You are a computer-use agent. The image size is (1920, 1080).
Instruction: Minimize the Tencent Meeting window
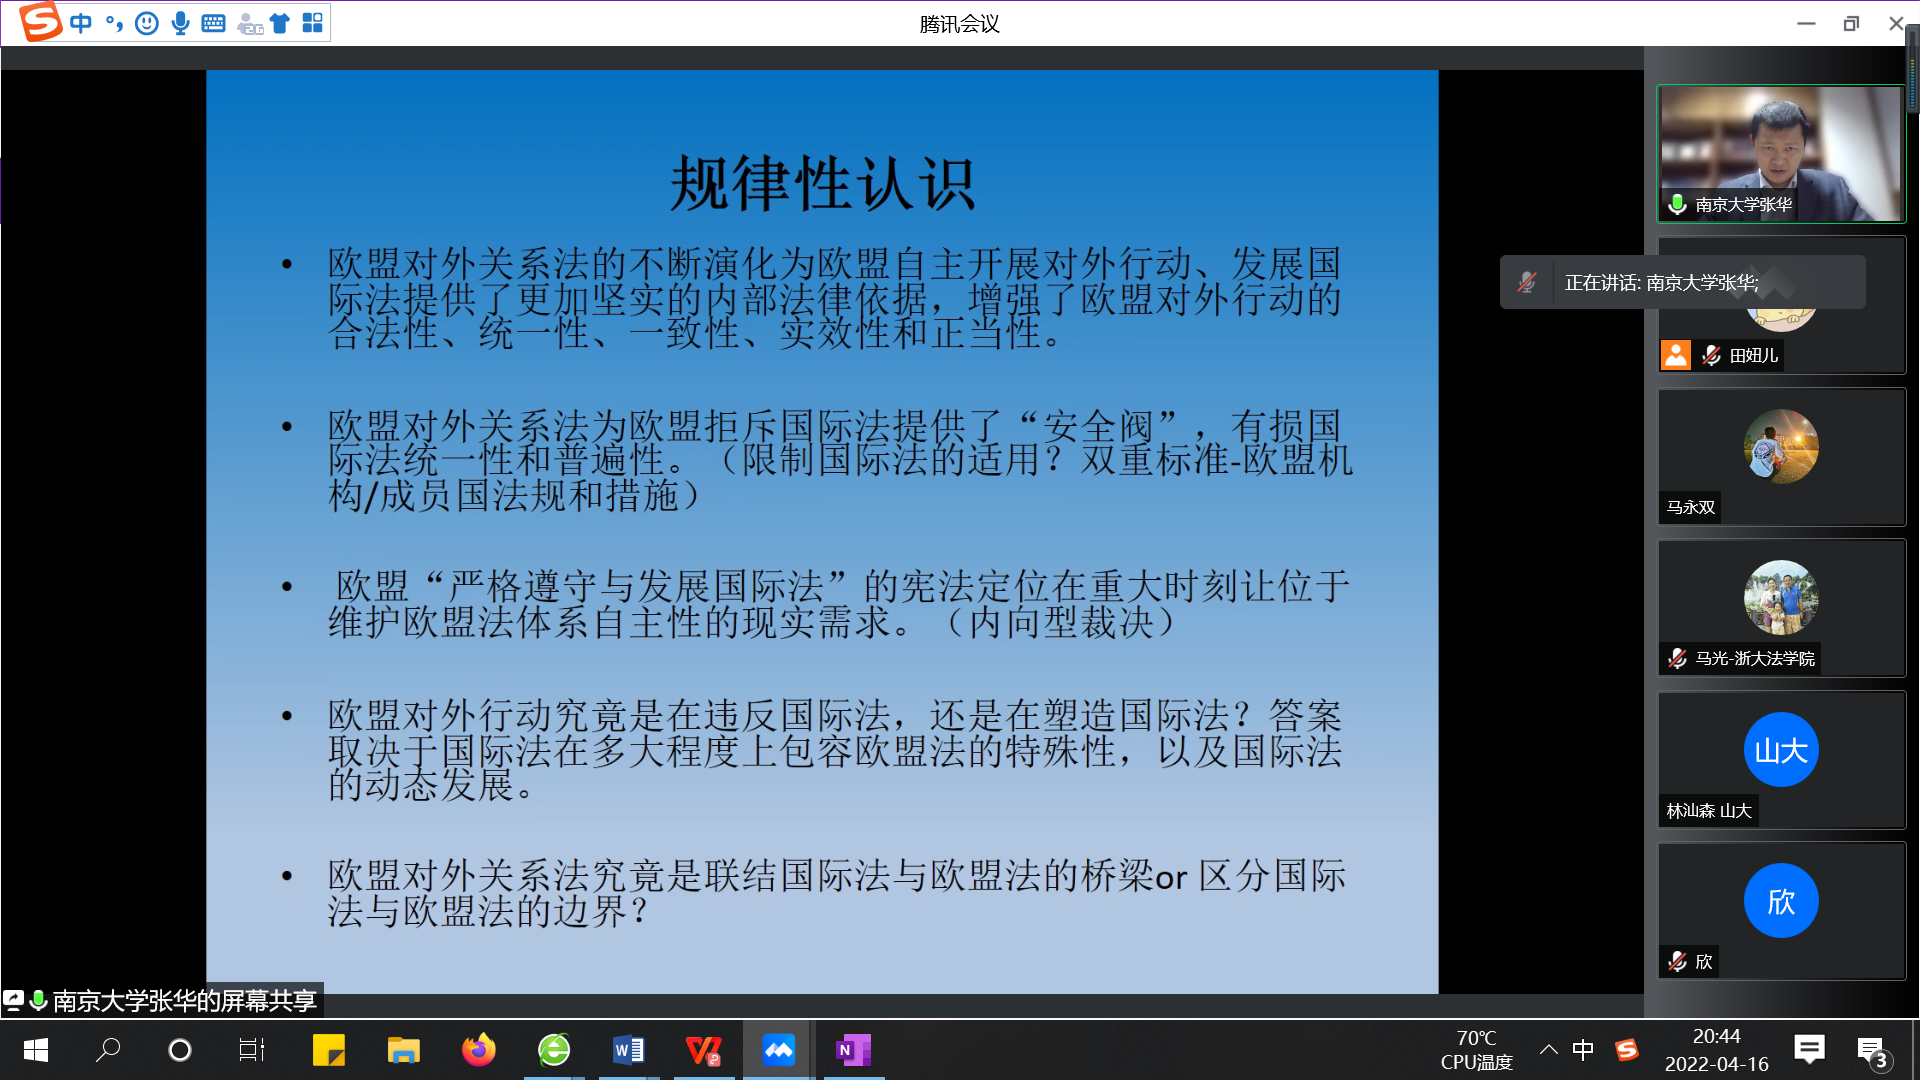coord(1806,23)
